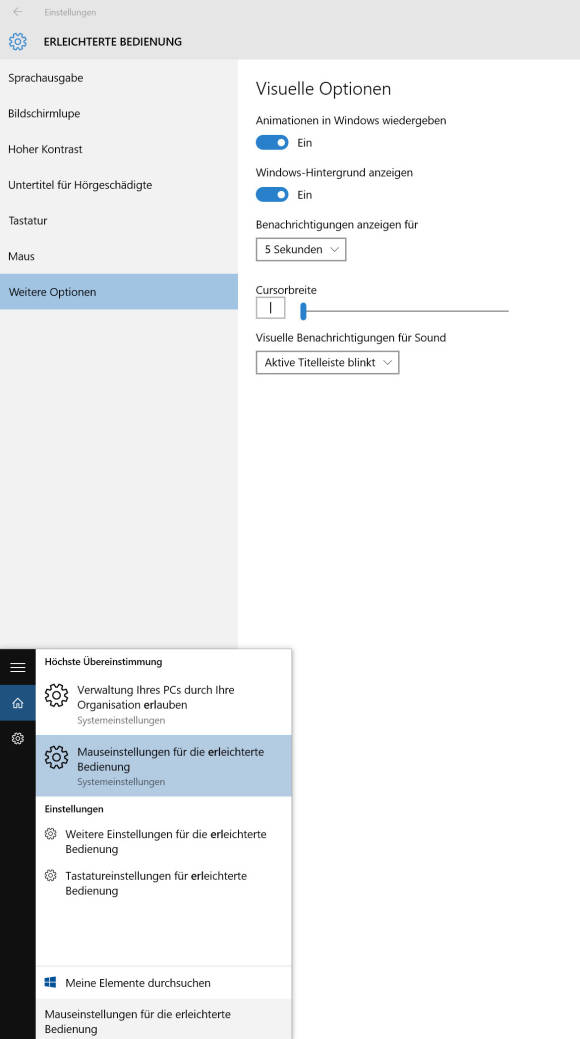
Task: Open the hamburger menu in the search panel
Action: (x=18, y=667)
